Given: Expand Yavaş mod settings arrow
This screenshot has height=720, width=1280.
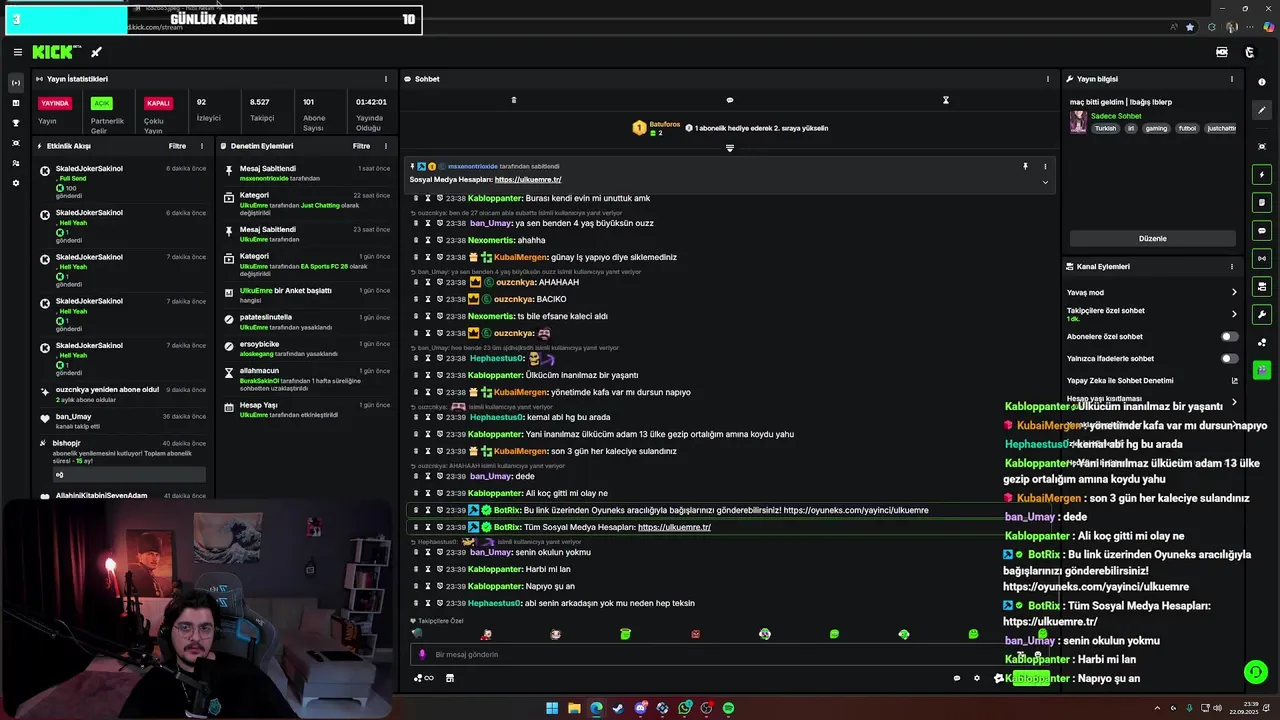Looking at the screenshot, I should (x=1234, y=293).
